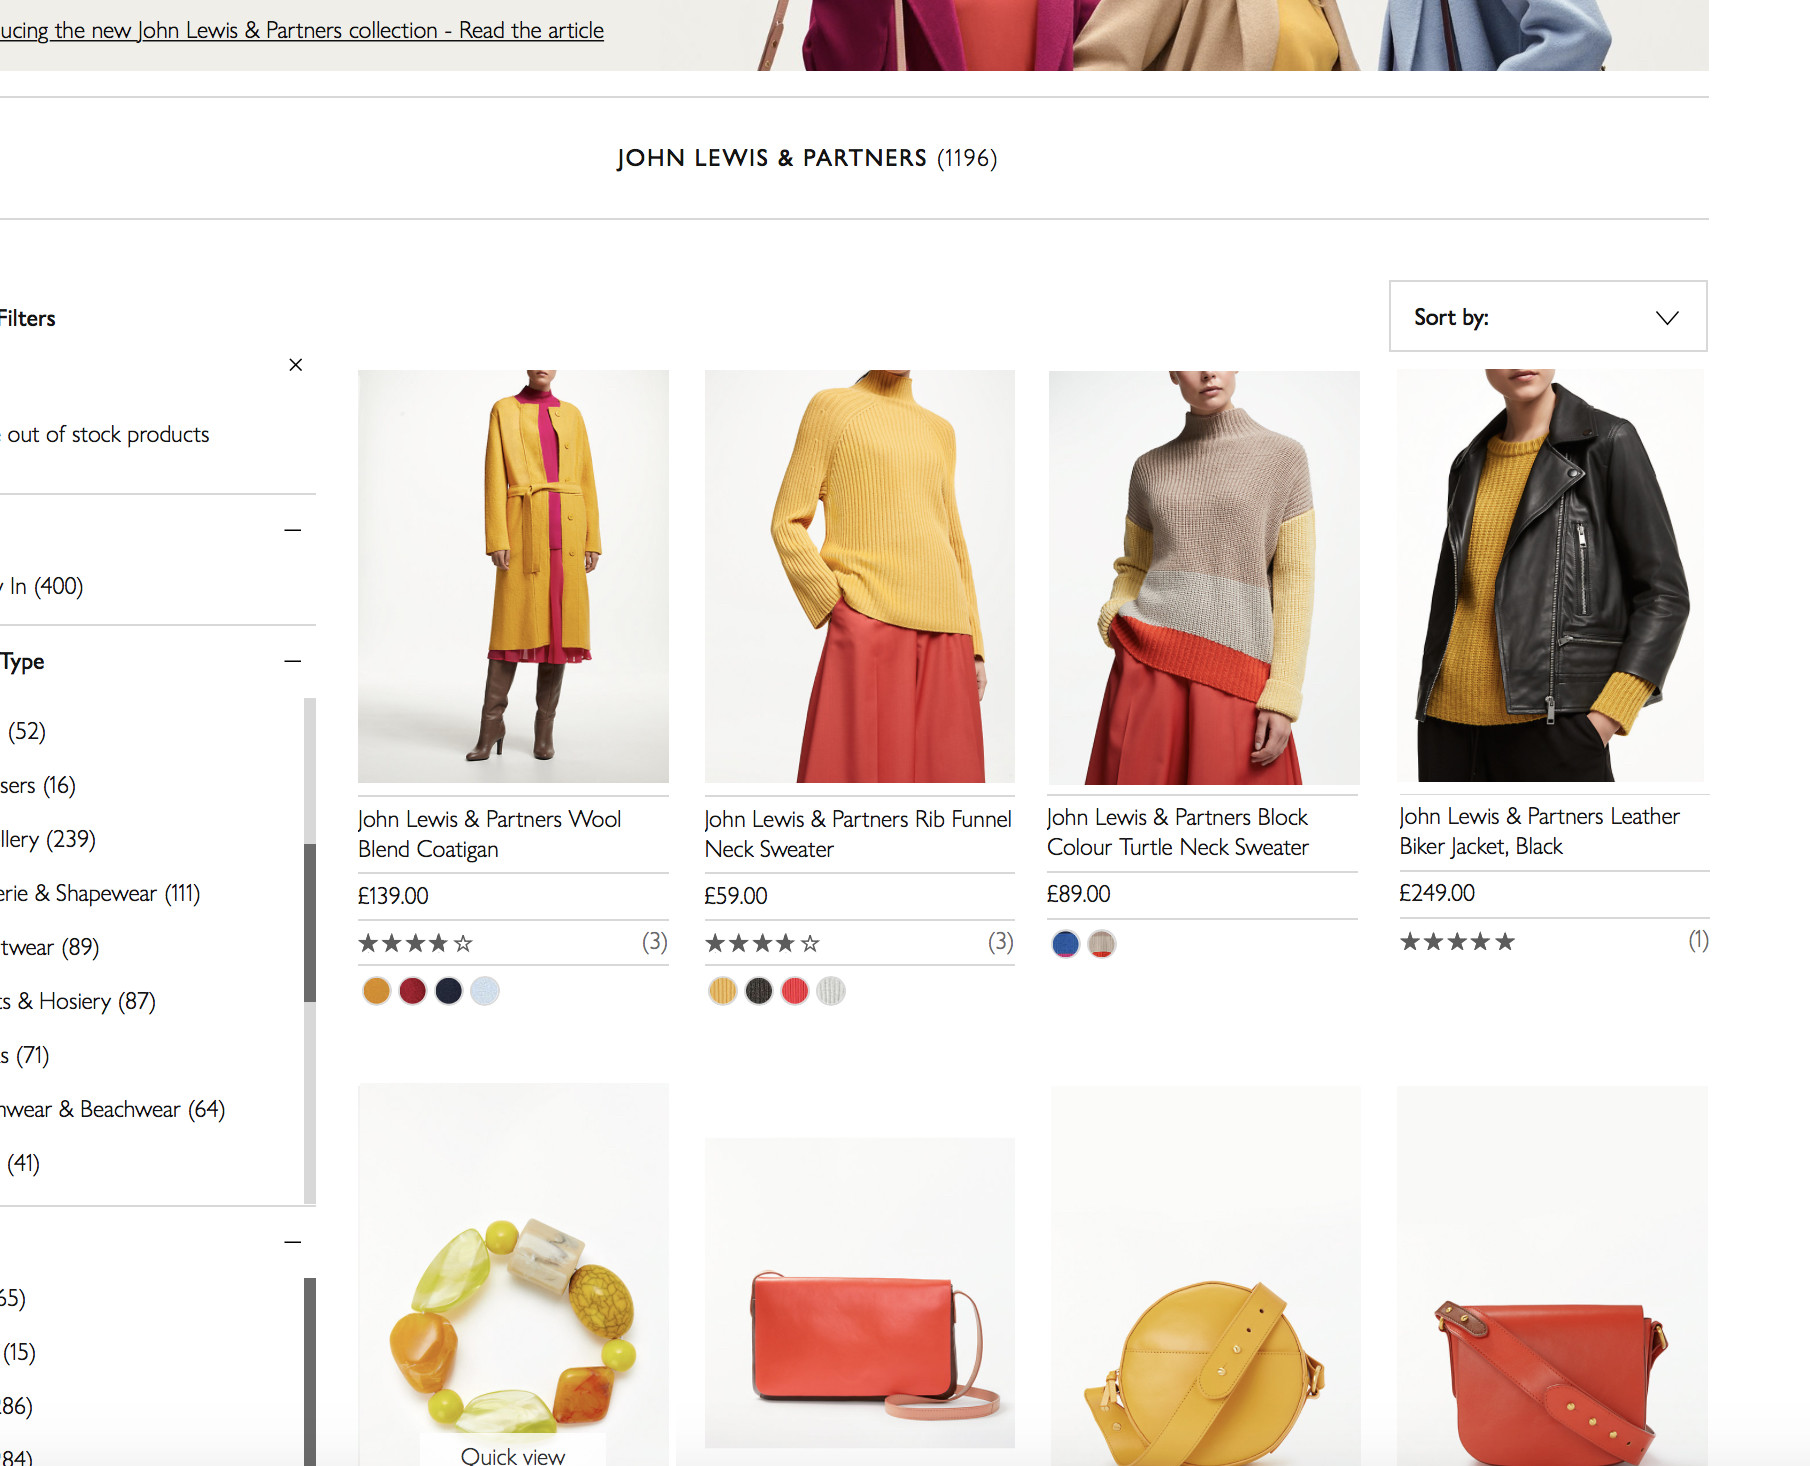Filter by Shapewear (111) type
This screenshot has height=1466, width=1810.
coord(100,893)
